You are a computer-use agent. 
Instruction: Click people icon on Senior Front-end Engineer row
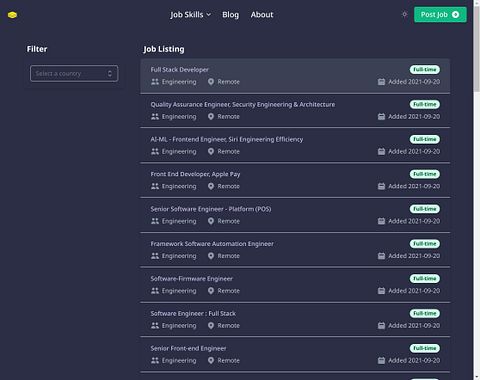point(155,360)
